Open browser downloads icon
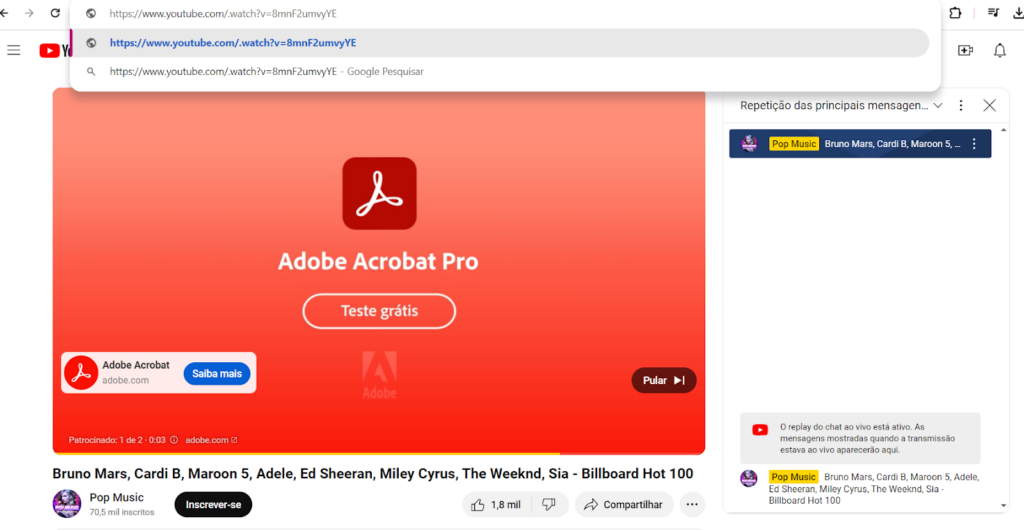Viewport: 1024px width, 530px height. (1019, 12)
